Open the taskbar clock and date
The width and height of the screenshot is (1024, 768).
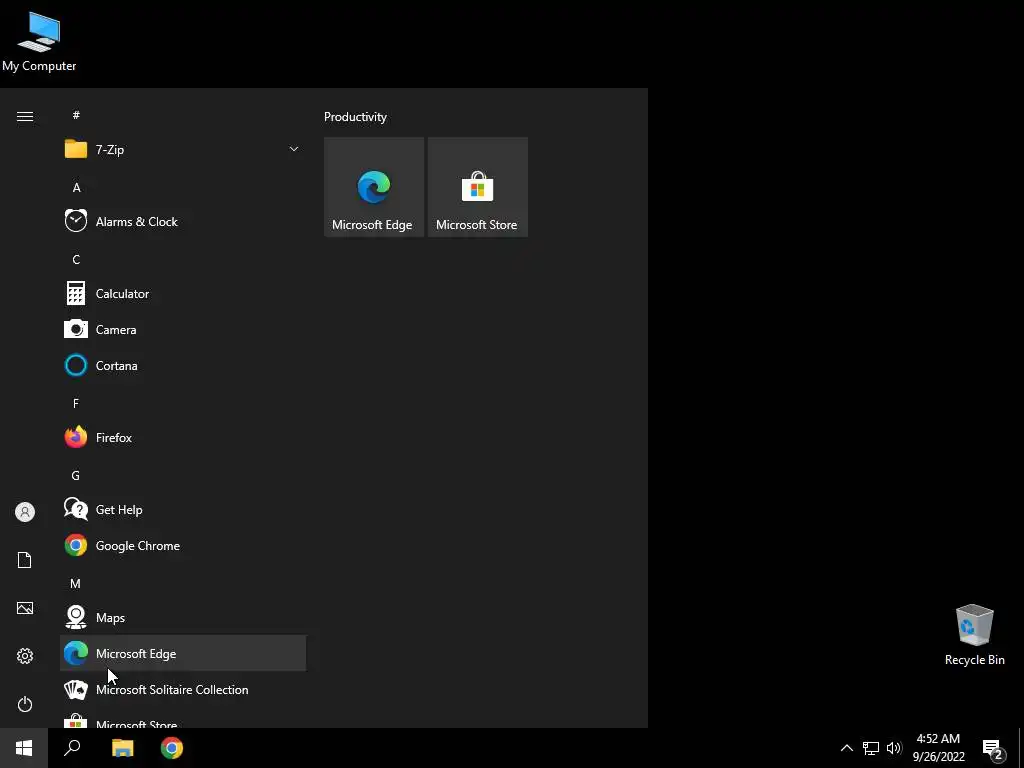(x=938, y=748)
